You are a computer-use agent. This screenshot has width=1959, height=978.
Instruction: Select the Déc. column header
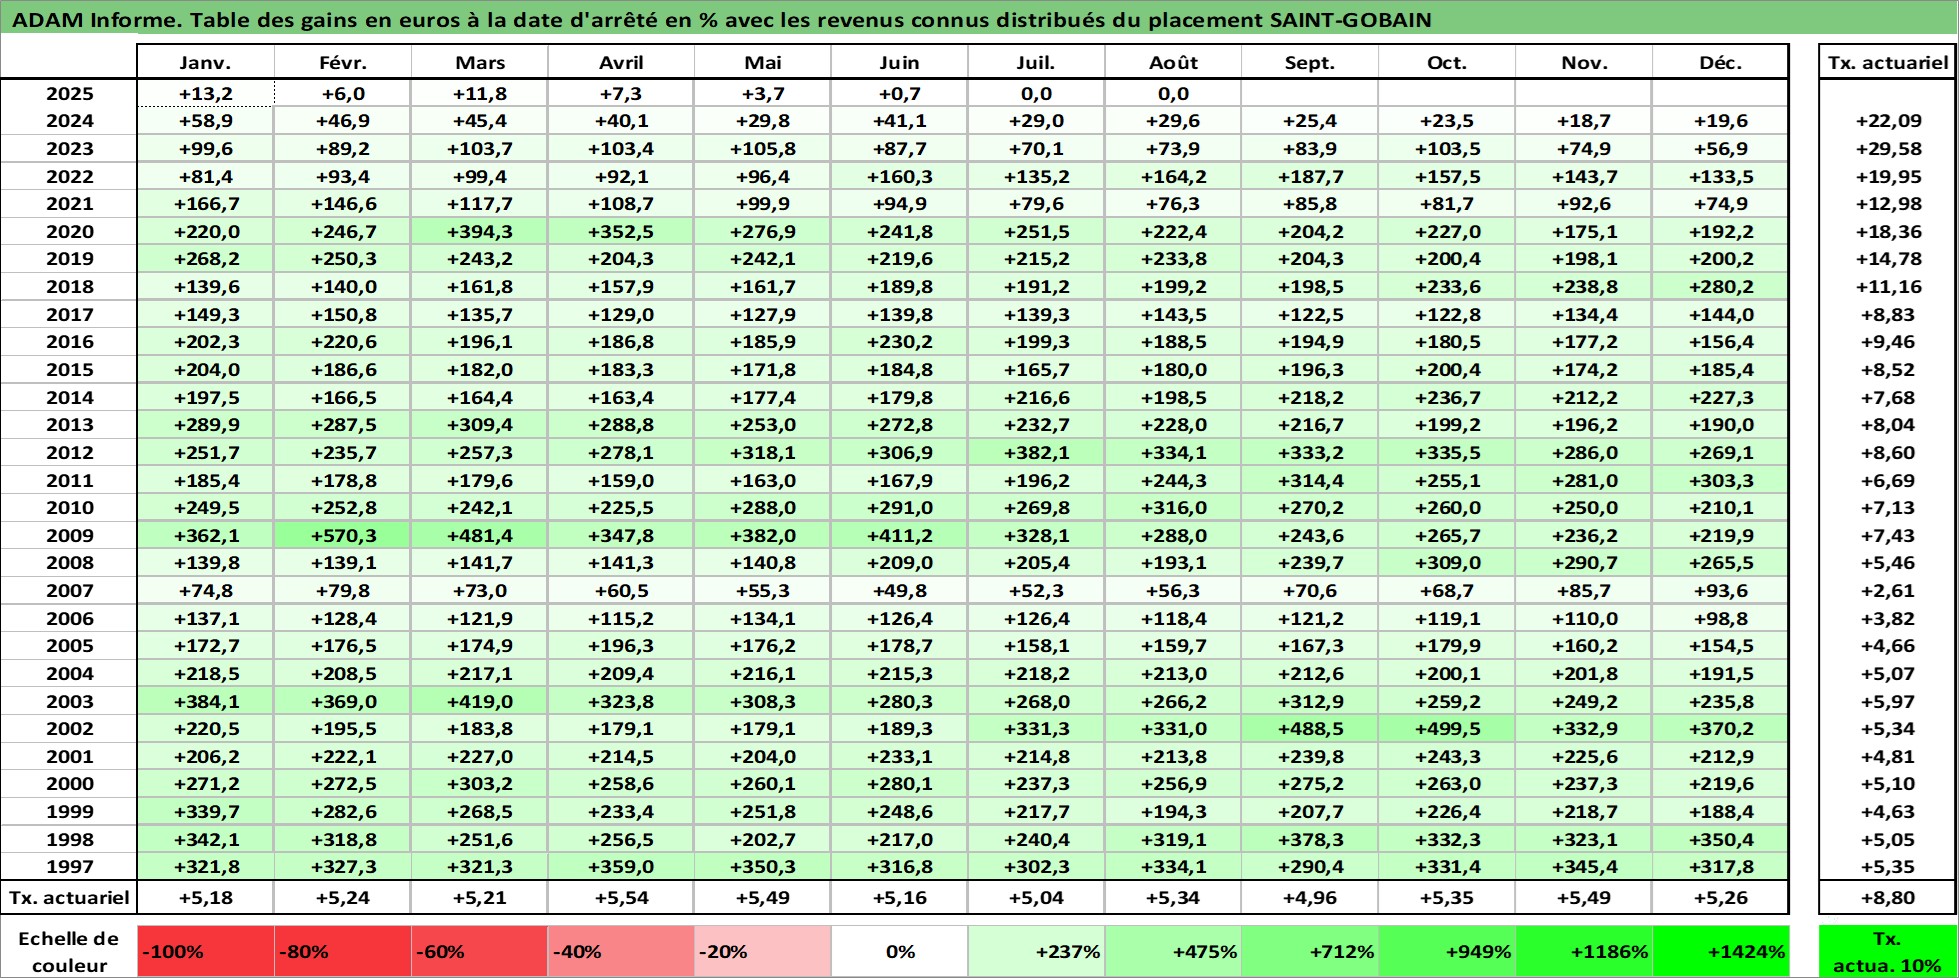click(x=1721, y=62)
